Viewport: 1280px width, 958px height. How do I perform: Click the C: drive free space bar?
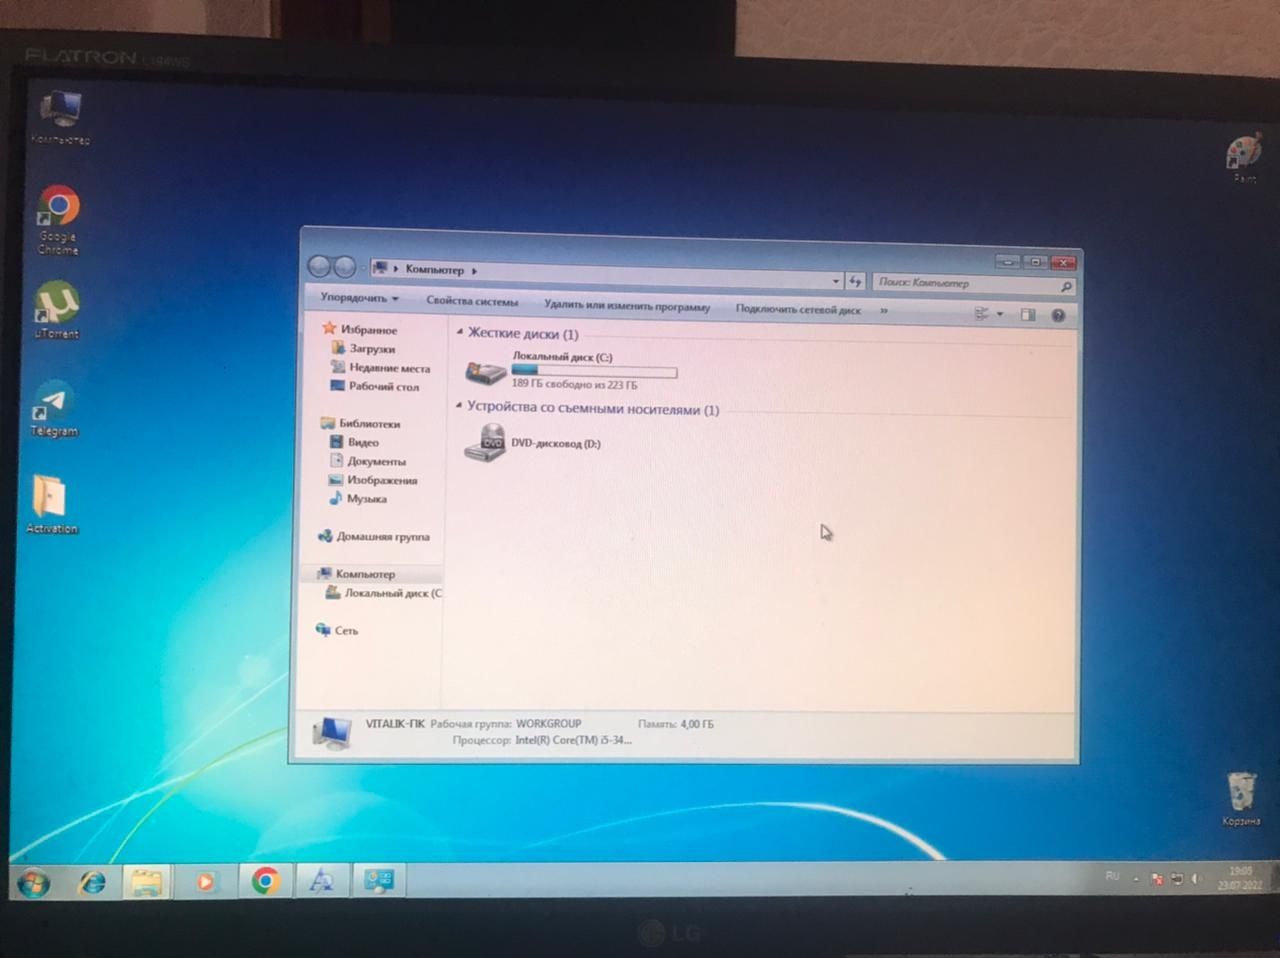(x=594, y=372)
